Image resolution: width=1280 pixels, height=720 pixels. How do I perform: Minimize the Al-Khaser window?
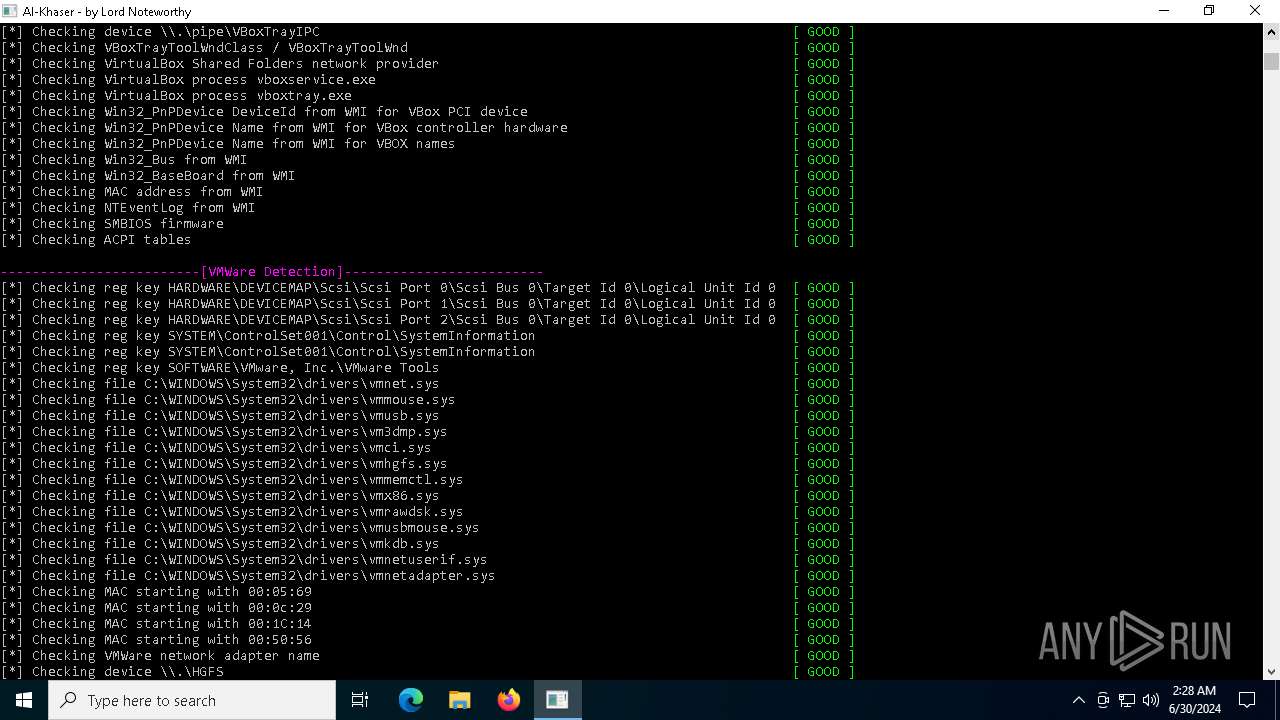[x=1164, y=11]
